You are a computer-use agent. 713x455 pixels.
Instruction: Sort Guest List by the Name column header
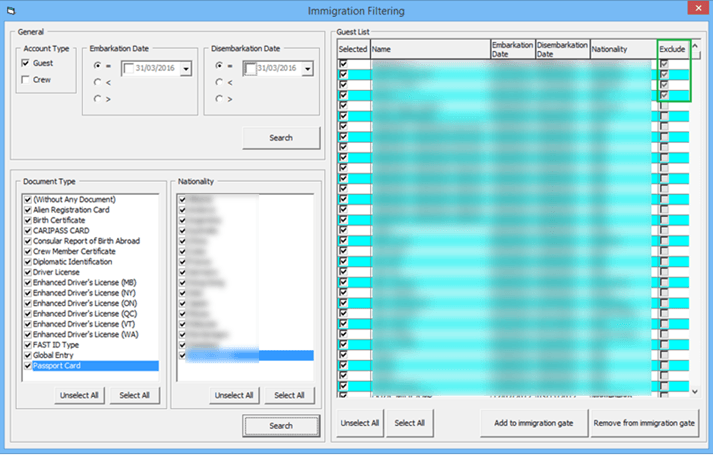pyautogui.click(x=430, y=49)
